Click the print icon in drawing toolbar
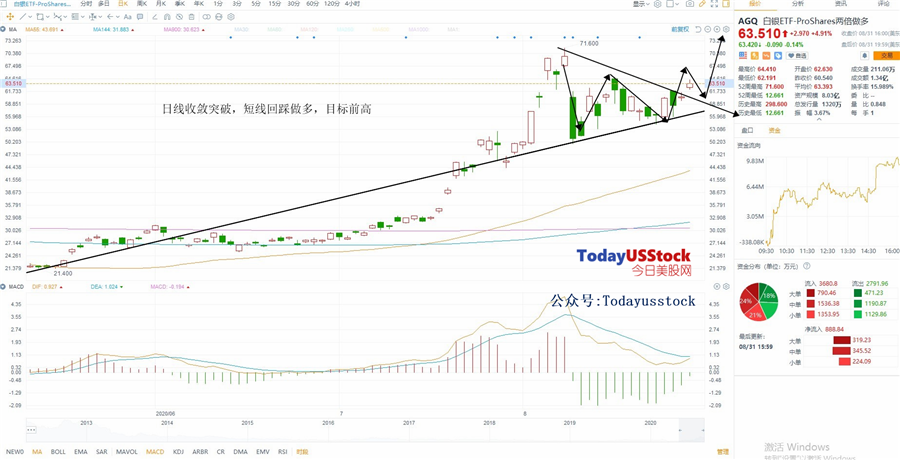 coord(219,17)
